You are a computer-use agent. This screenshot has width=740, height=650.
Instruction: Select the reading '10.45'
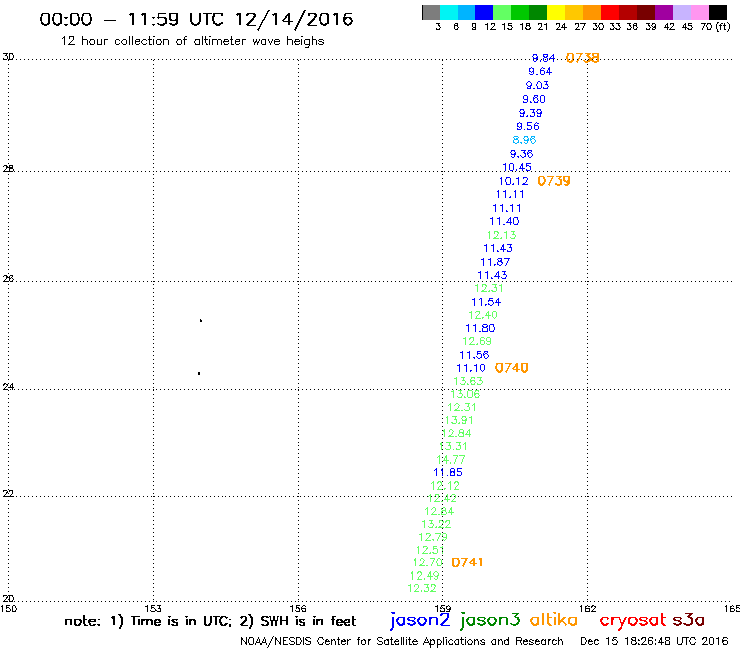point(517,168)
